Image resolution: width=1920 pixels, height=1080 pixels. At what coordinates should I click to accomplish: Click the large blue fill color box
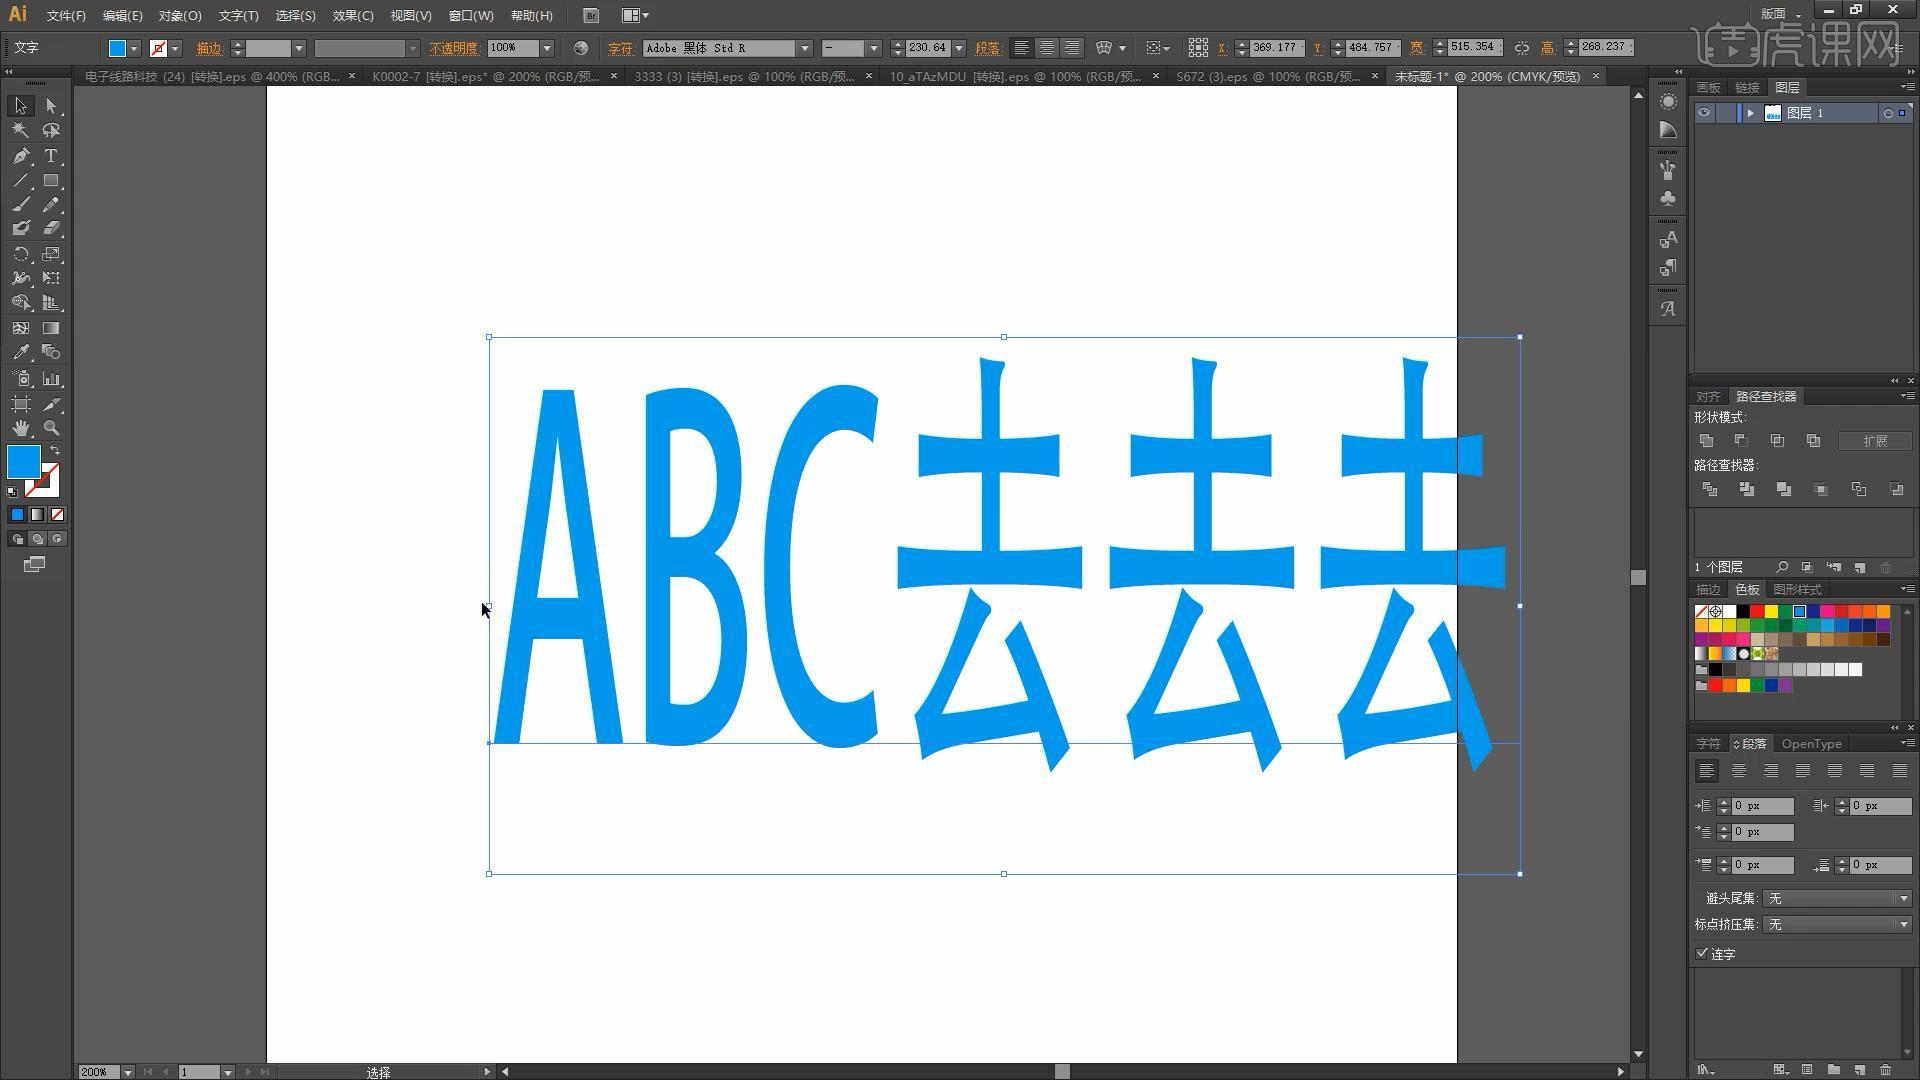[24, 462]
